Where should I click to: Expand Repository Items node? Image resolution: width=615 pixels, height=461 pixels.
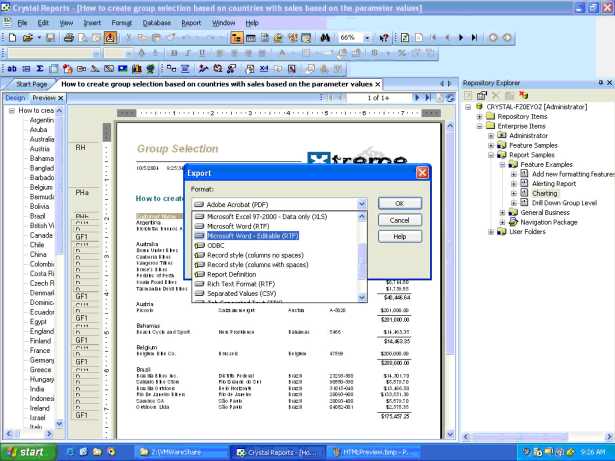tap(479, 117)
